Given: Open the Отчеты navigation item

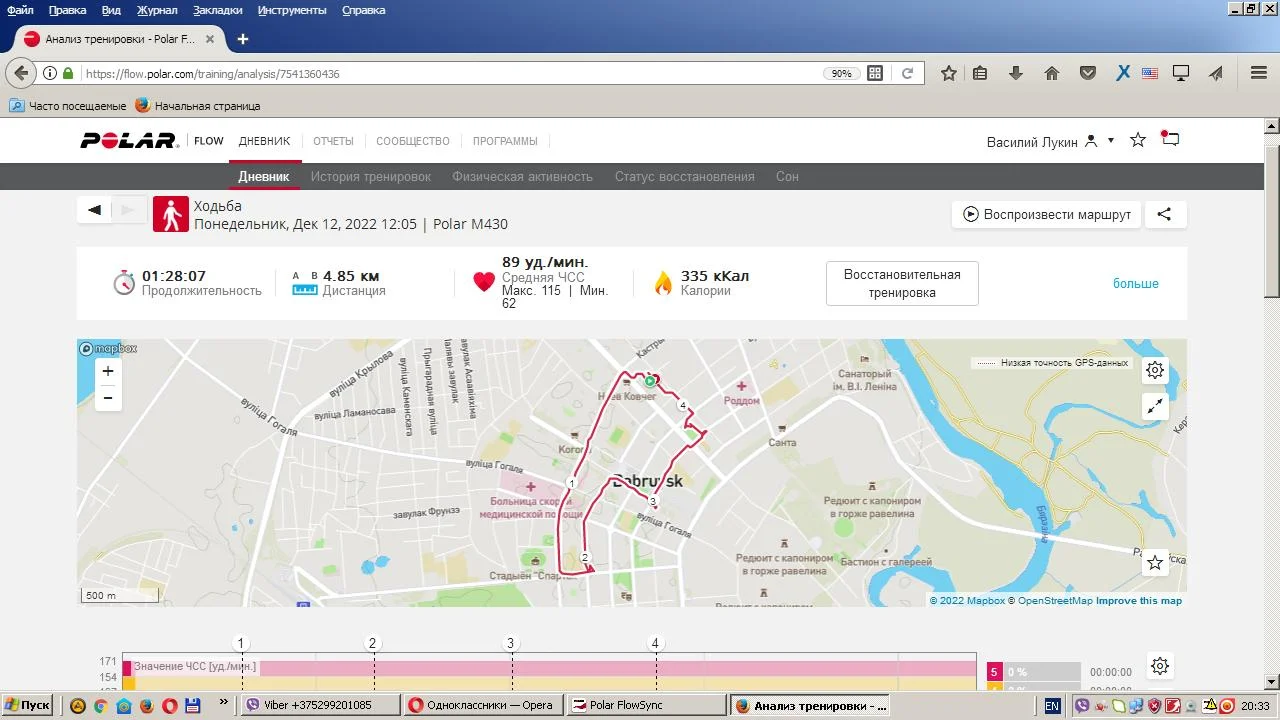Looking at the screenshot, I should point(333,141).
